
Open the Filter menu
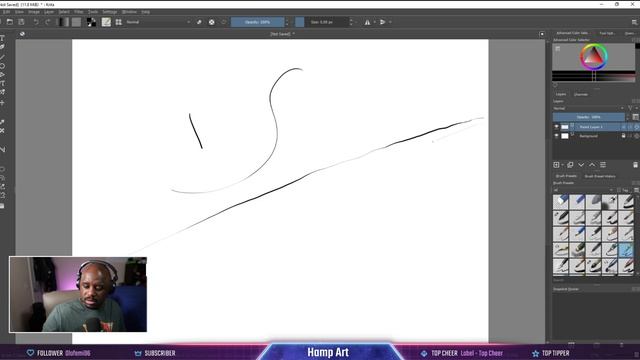(x=78, y=12)
